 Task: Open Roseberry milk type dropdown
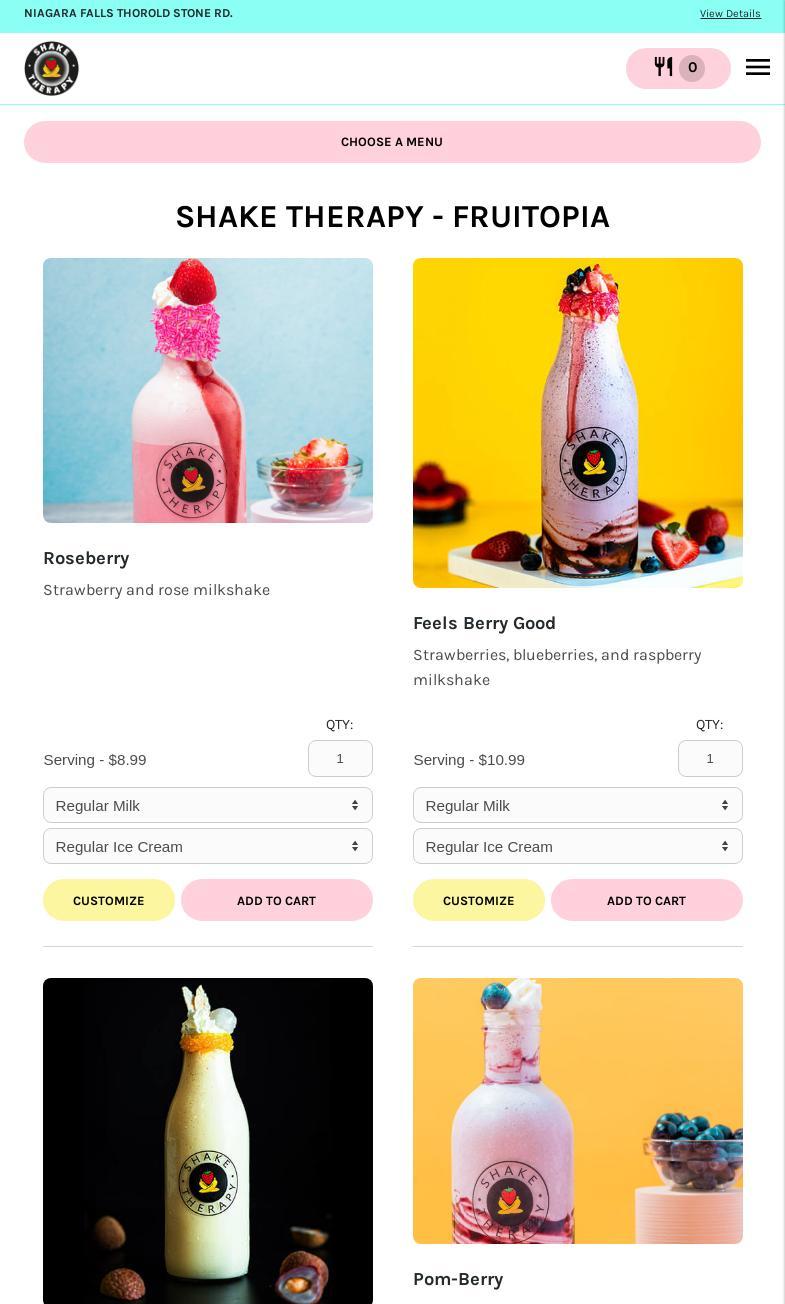click(208, 805)
